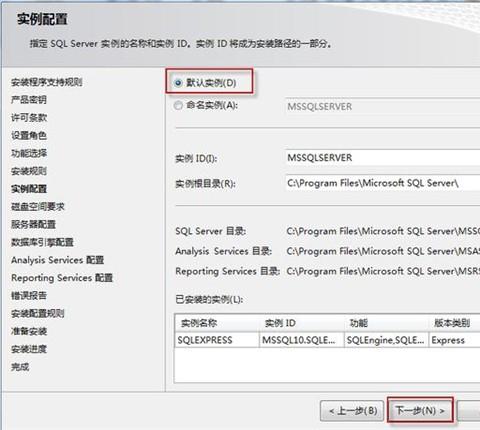
Task: Open 准备安装 step in sidebar
Action: (x=29, y=331)
